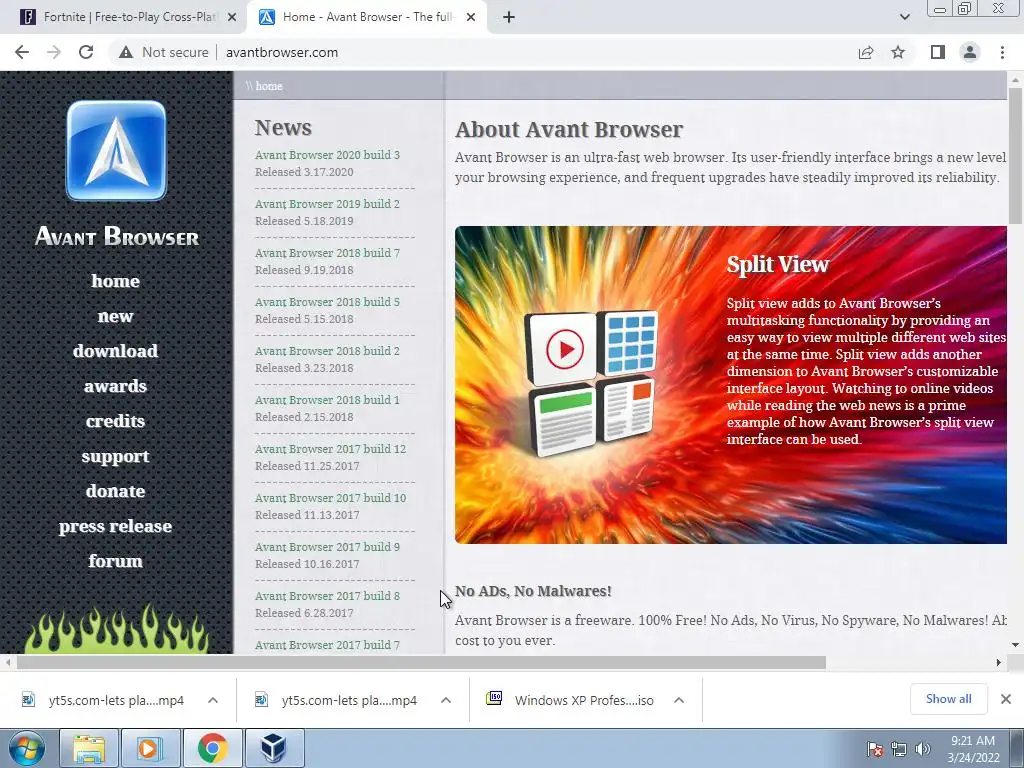Image resolution: width=1024 pixels, height=768 pixels.
Task: Open the Chrome profile avatar
Action: pos(970,52)
